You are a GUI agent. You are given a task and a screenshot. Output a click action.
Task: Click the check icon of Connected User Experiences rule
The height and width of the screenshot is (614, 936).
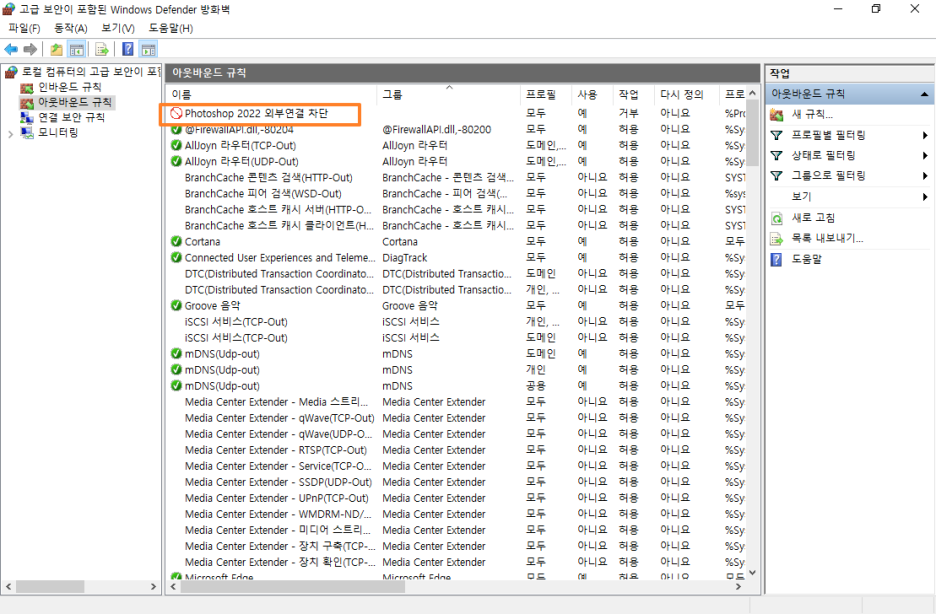point(176,257)
